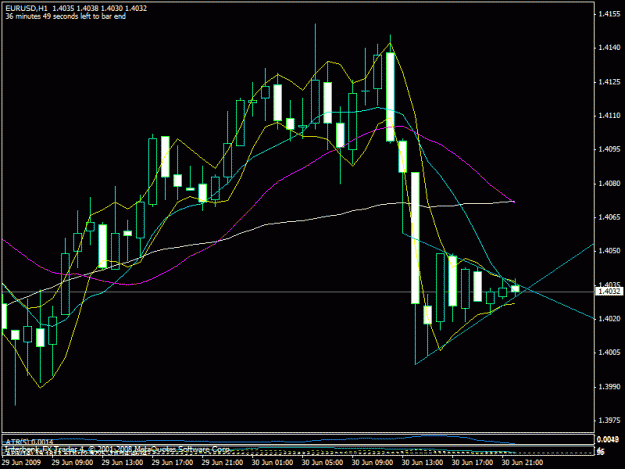625x469 pixels.
Task: Click the ATR(5) 0.0014 indicator label
Action: coord(29,442)
